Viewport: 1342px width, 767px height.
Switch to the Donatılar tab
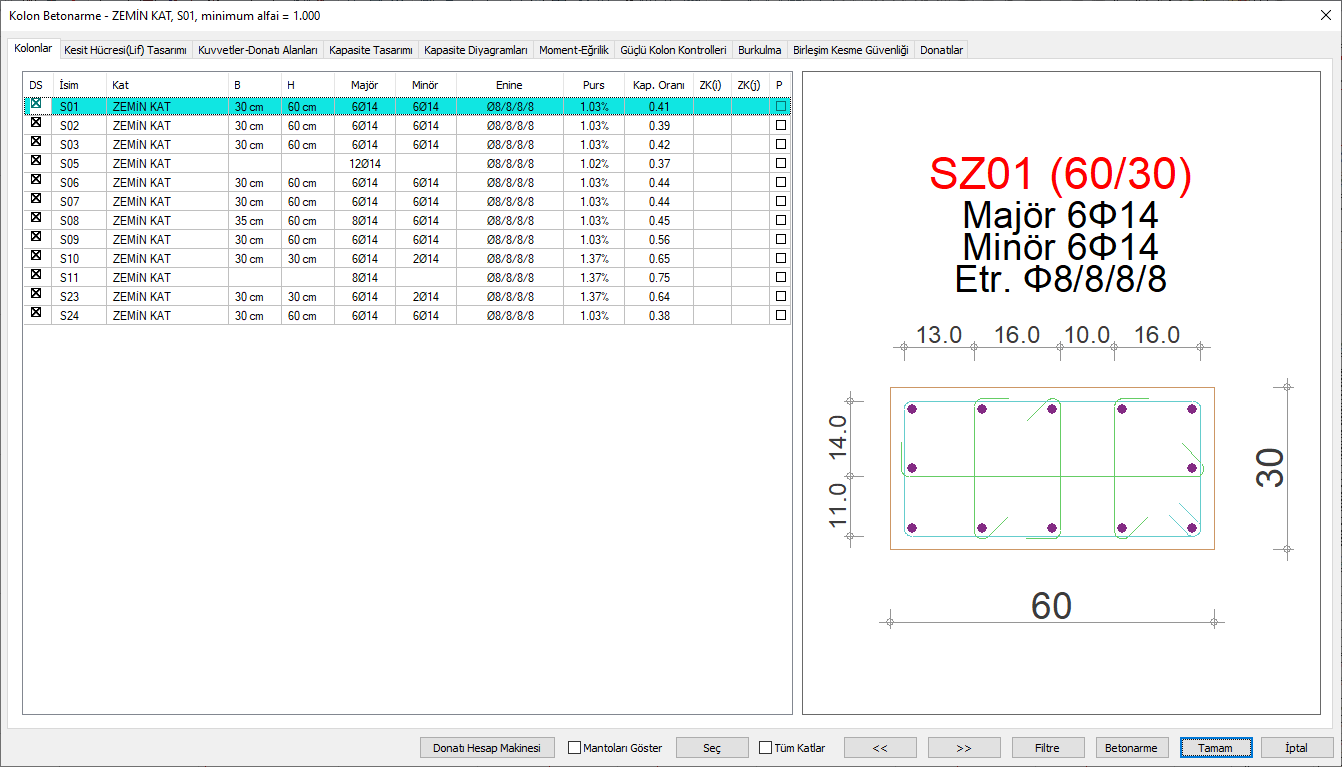[941, 49]
